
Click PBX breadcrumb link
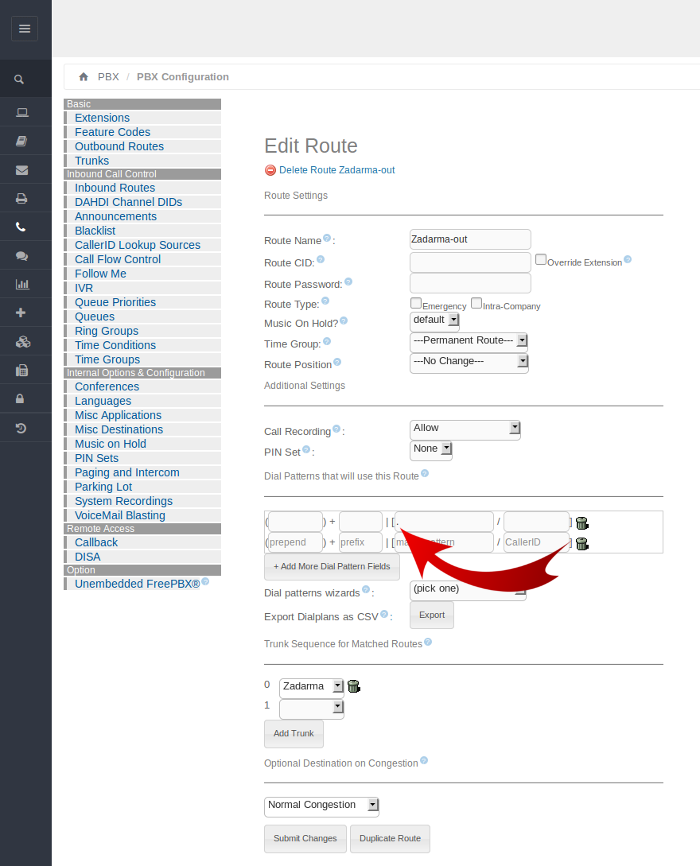108,77
